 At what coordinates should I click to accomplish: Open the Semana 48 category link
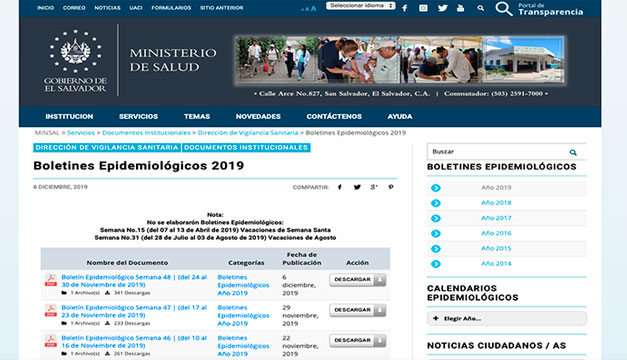243,285
